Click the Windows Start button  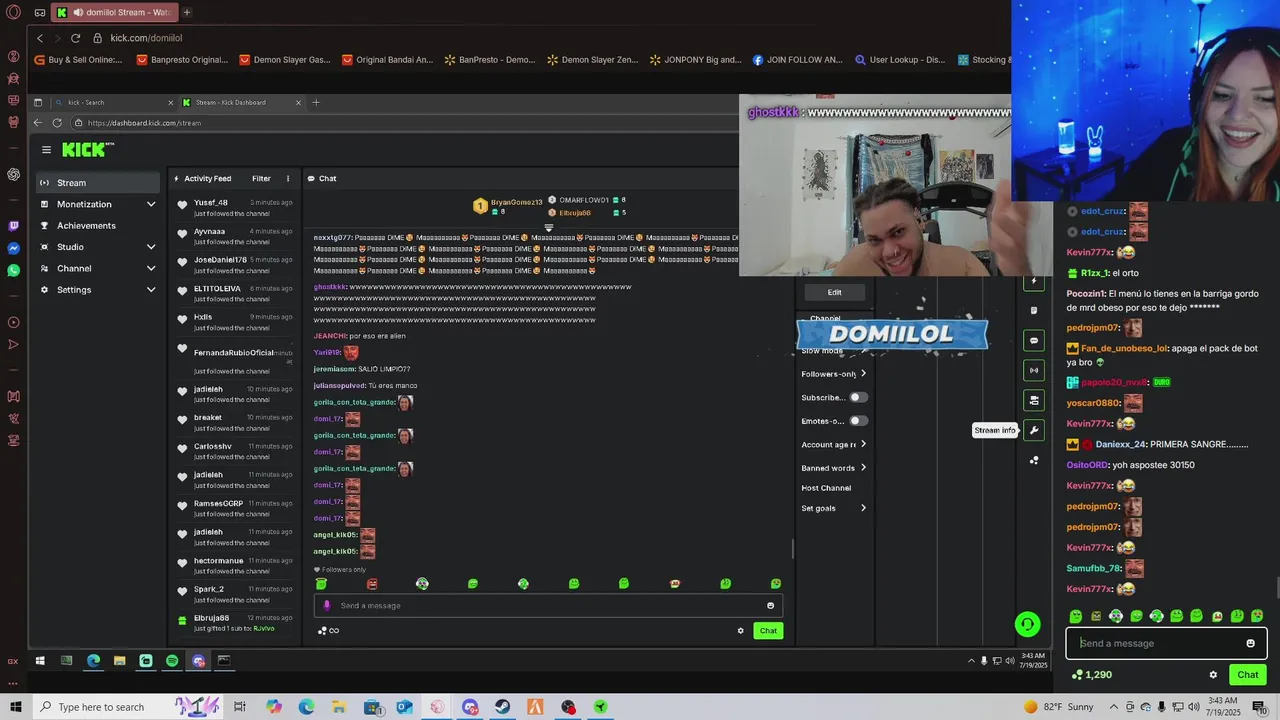15,707
